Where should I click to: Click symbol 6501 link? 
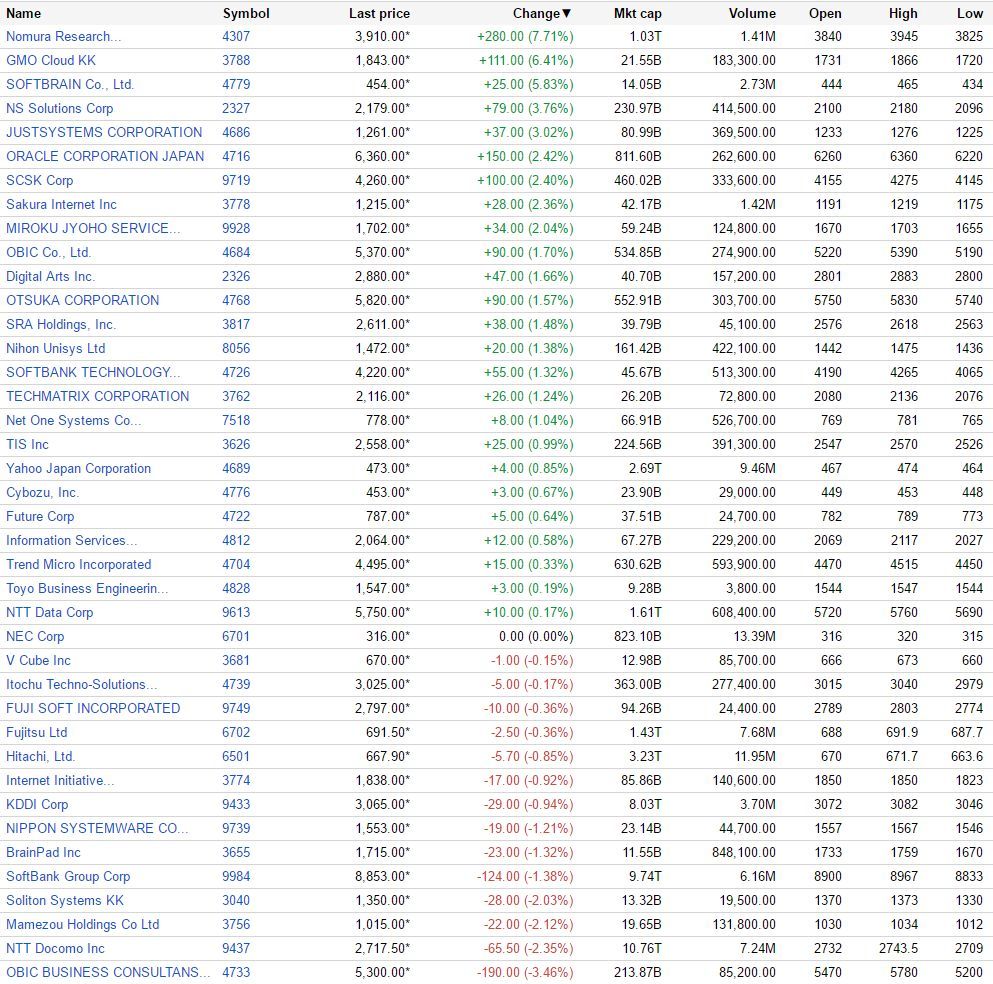(x=236, y=758)
